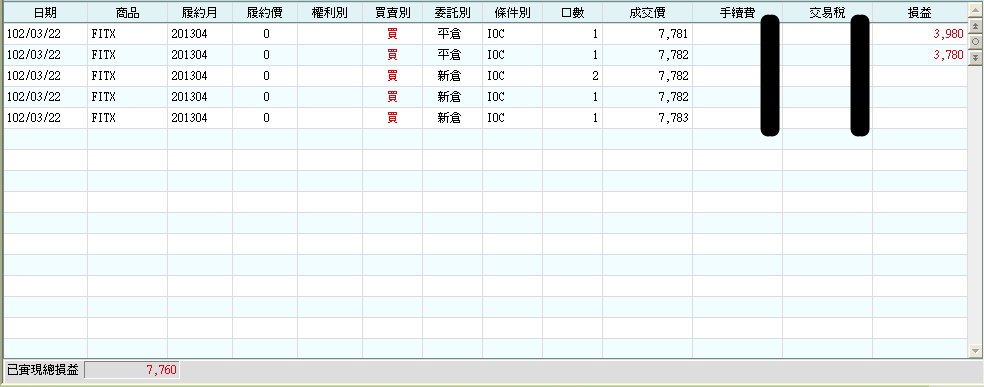This screenshot has width=984, height=387.
Task: Click the 交易稅 column header
Action: click(x=827, y=13)
